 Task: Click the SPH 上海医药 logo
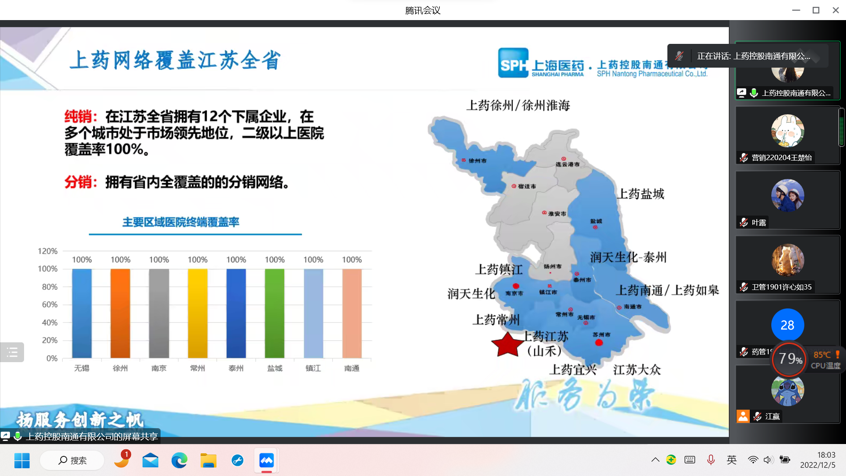coord(541,63)
